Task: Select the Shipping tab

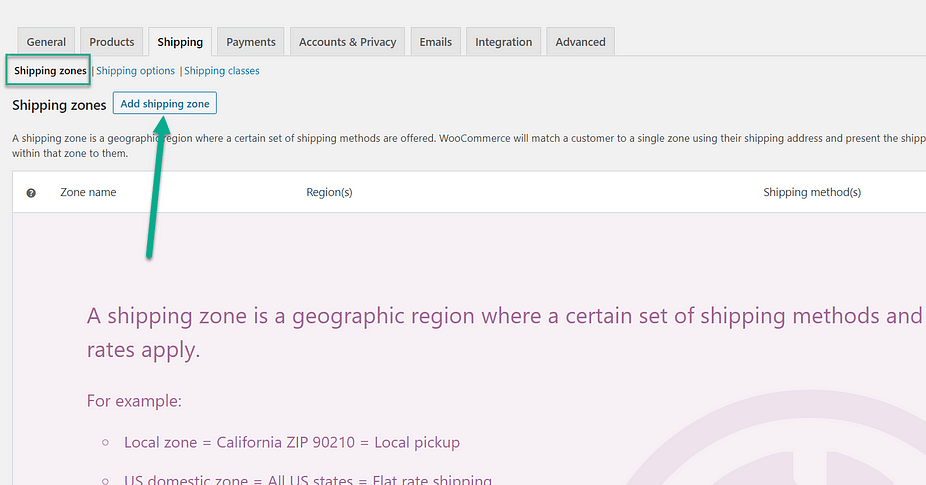Action: click(x=180, y=42)
